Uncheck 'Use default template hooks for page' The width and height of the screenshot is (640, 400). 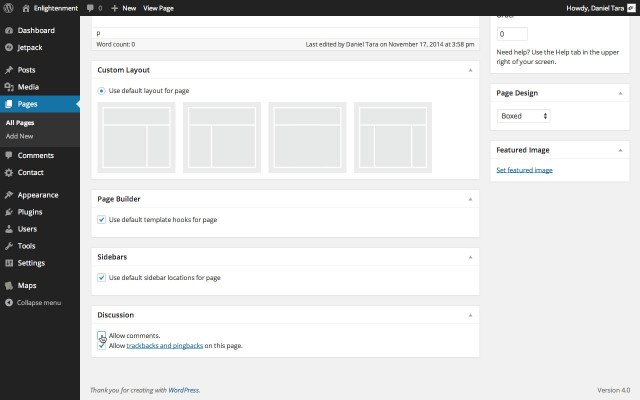click(x=102, y=219)
